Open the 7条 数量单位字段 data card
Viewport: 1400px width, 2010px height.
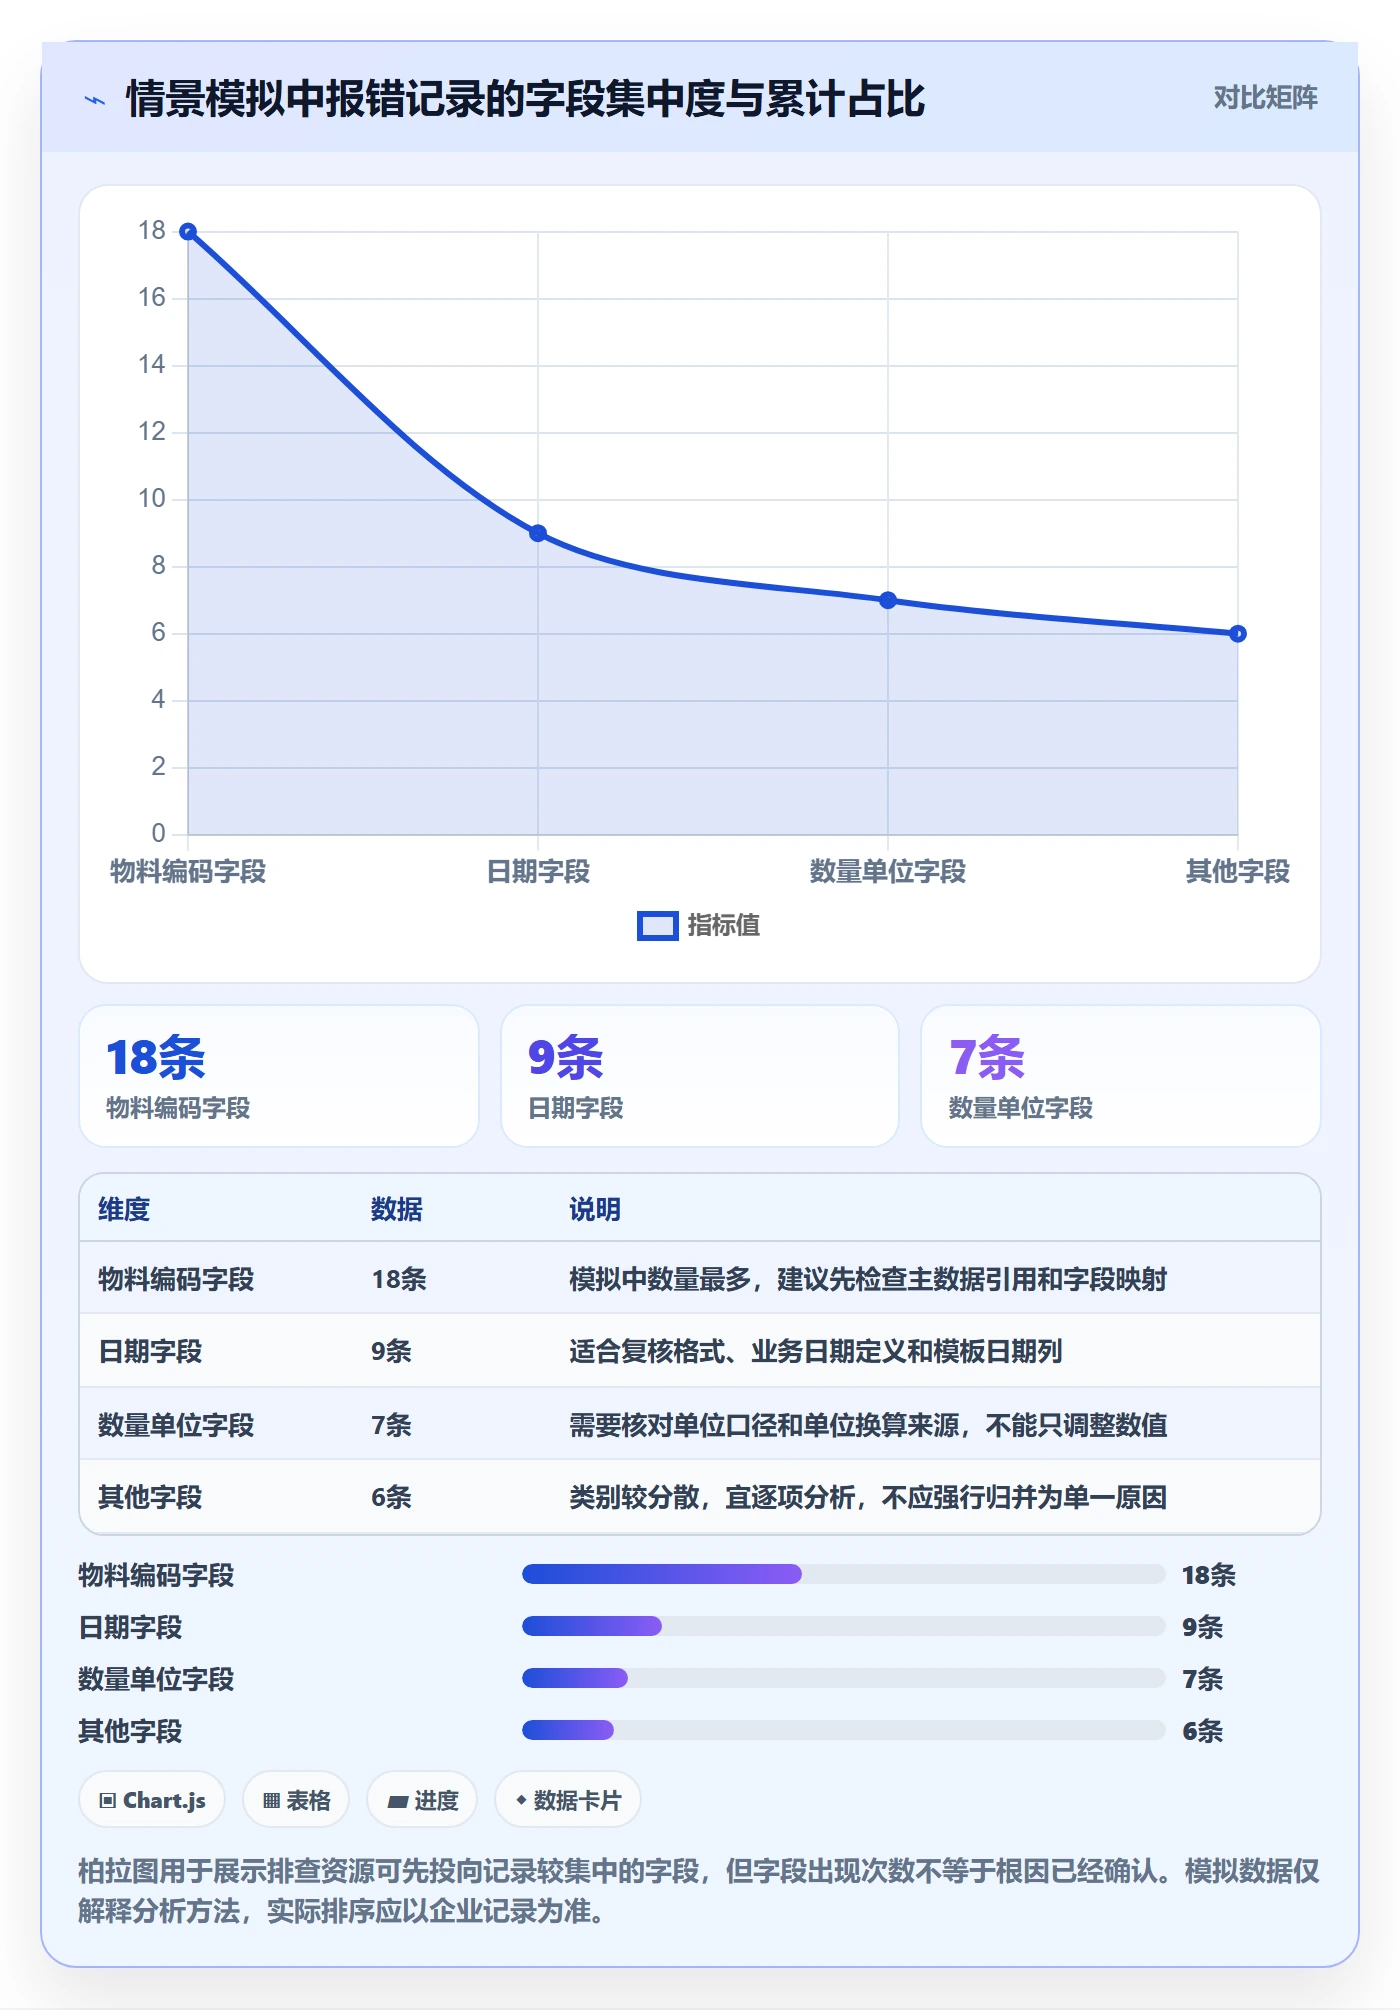click(x=1121, y=1076)
